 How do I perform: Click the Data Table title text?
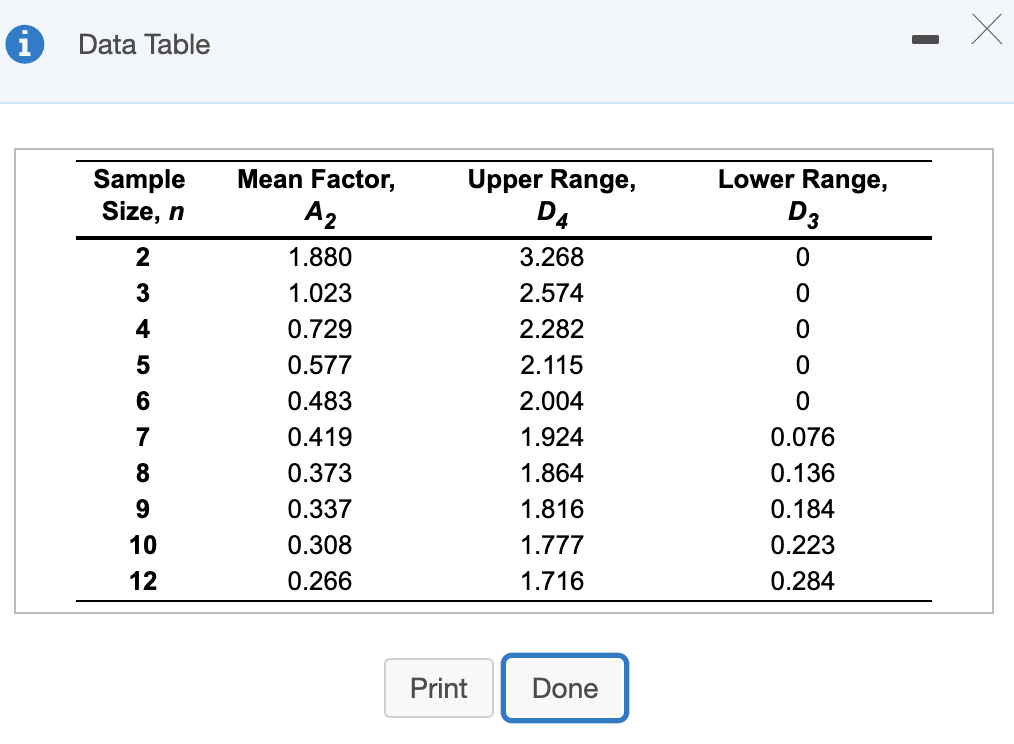[x=143, y=45]
